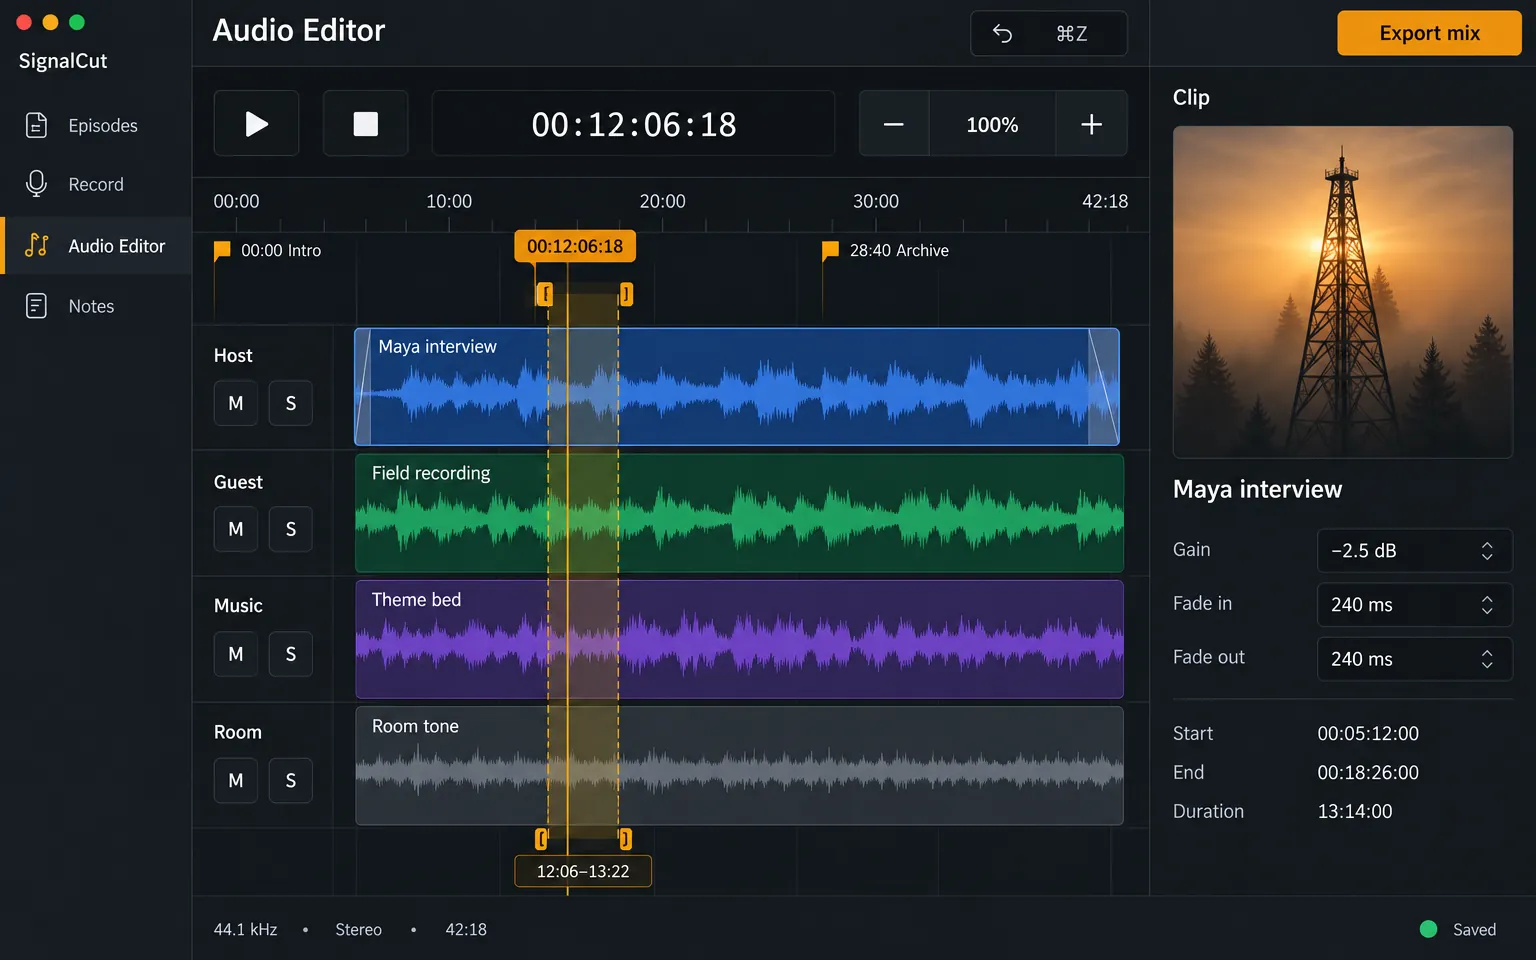1536x960 pixels.
Task: Click the bottom selection end bracket handle
Action: [625, 839]
